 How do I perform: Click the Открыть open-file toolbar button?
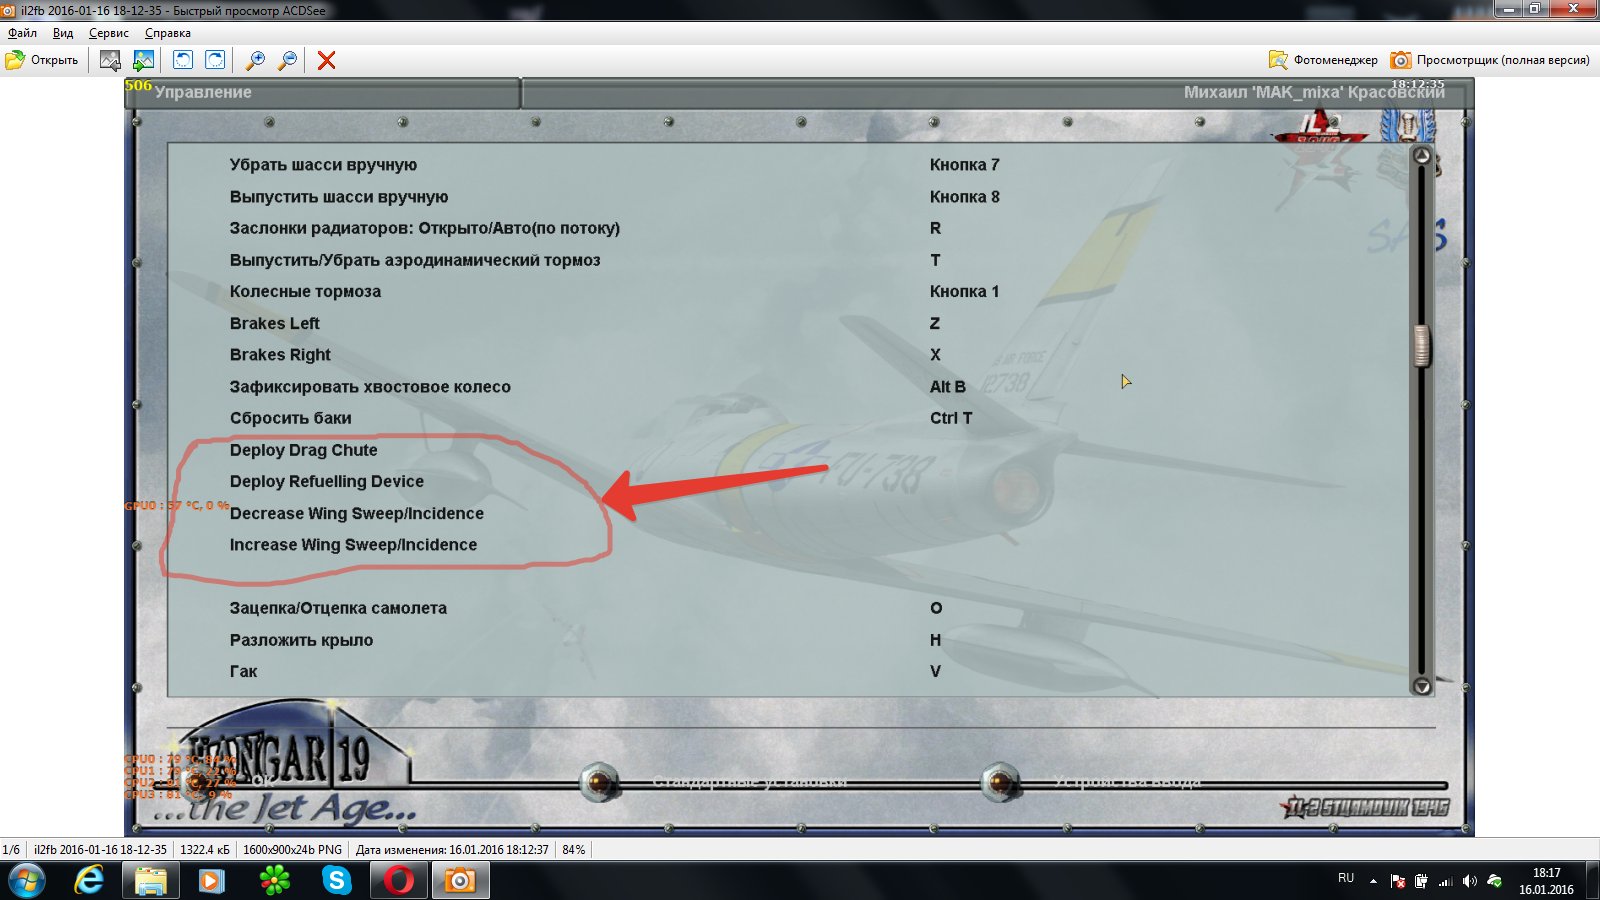click(42, 60)
